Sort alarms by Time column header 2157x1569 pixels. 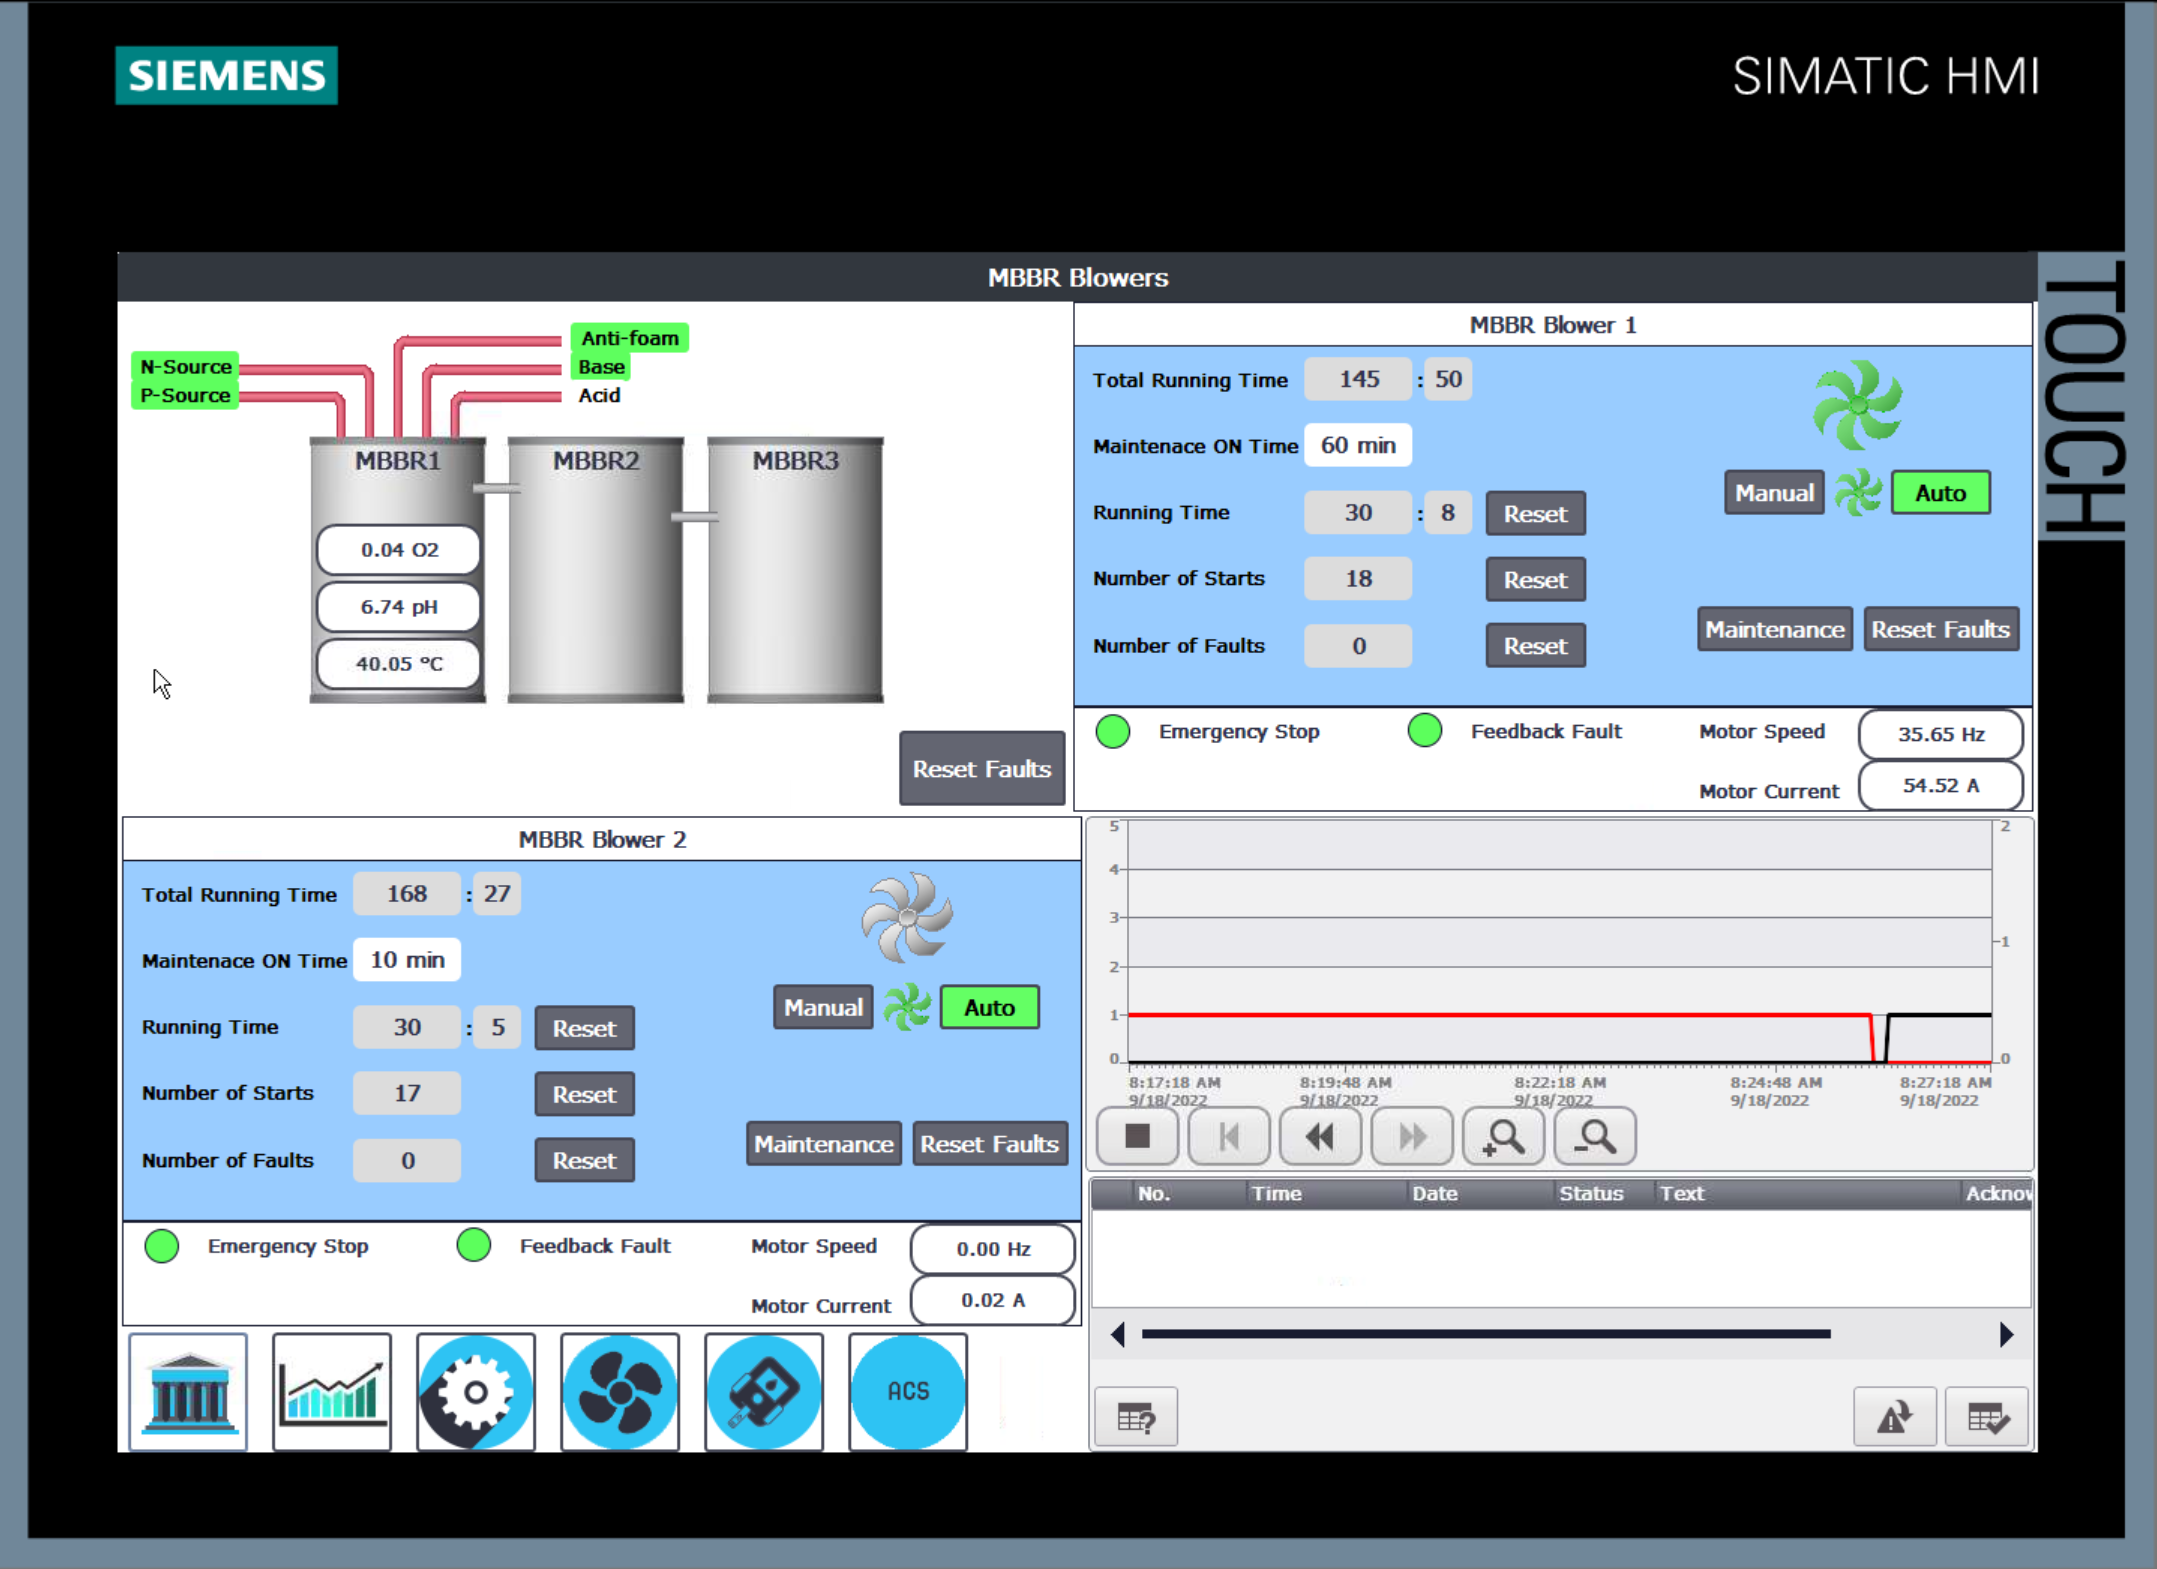point(1276,1193)
